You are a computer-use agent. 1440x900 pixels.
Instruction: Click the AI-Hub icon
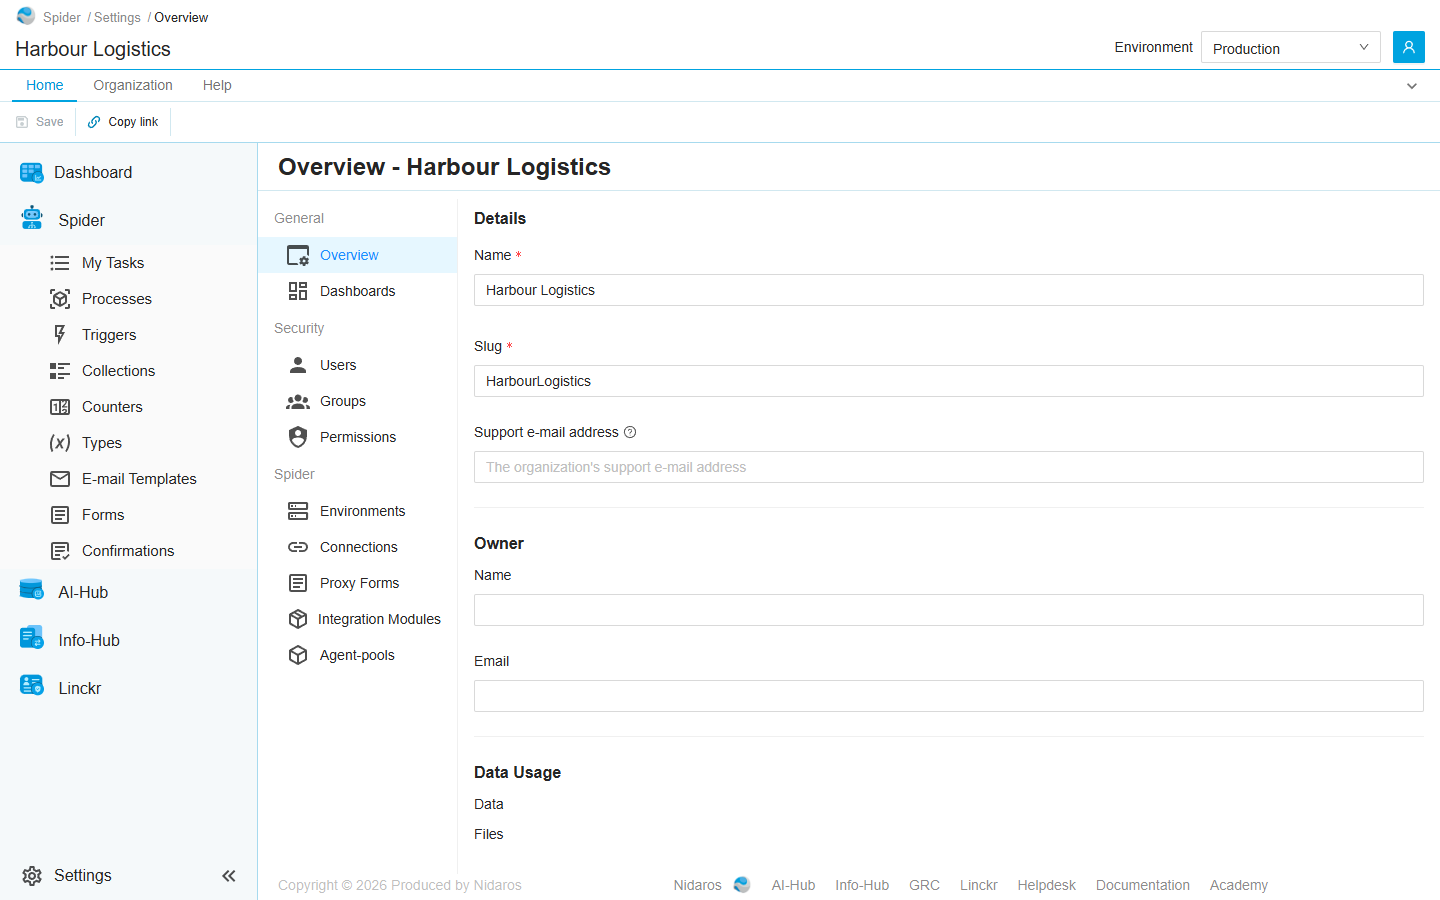[32, 590]
